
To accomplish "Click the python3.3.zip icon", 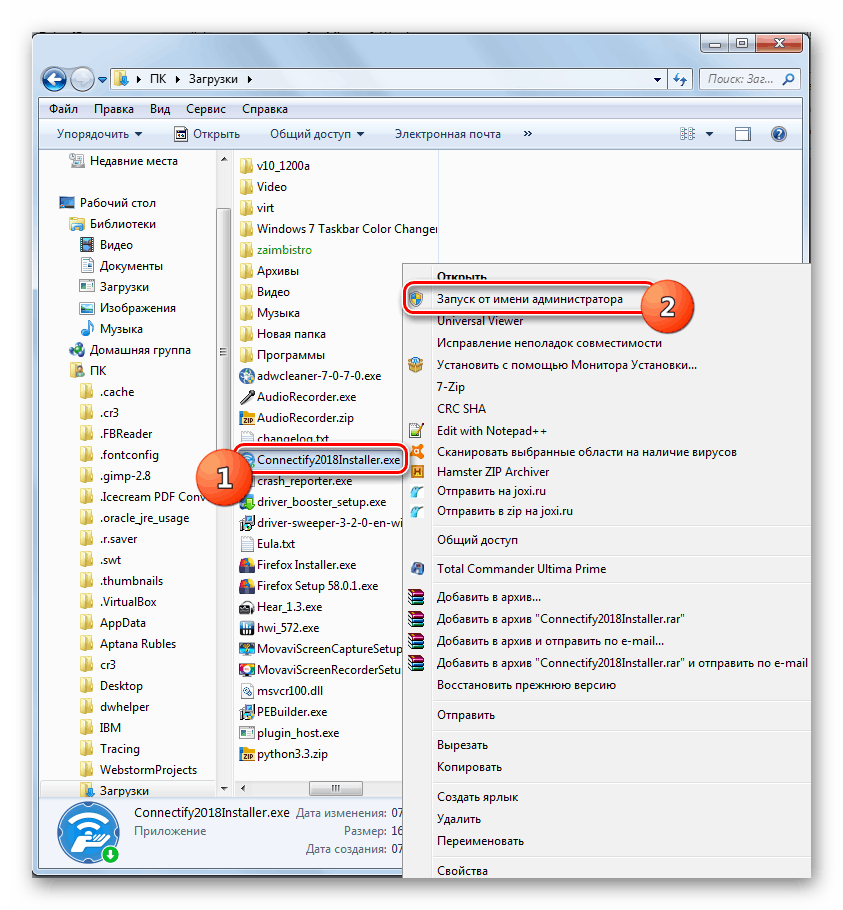I will point(247,754).
